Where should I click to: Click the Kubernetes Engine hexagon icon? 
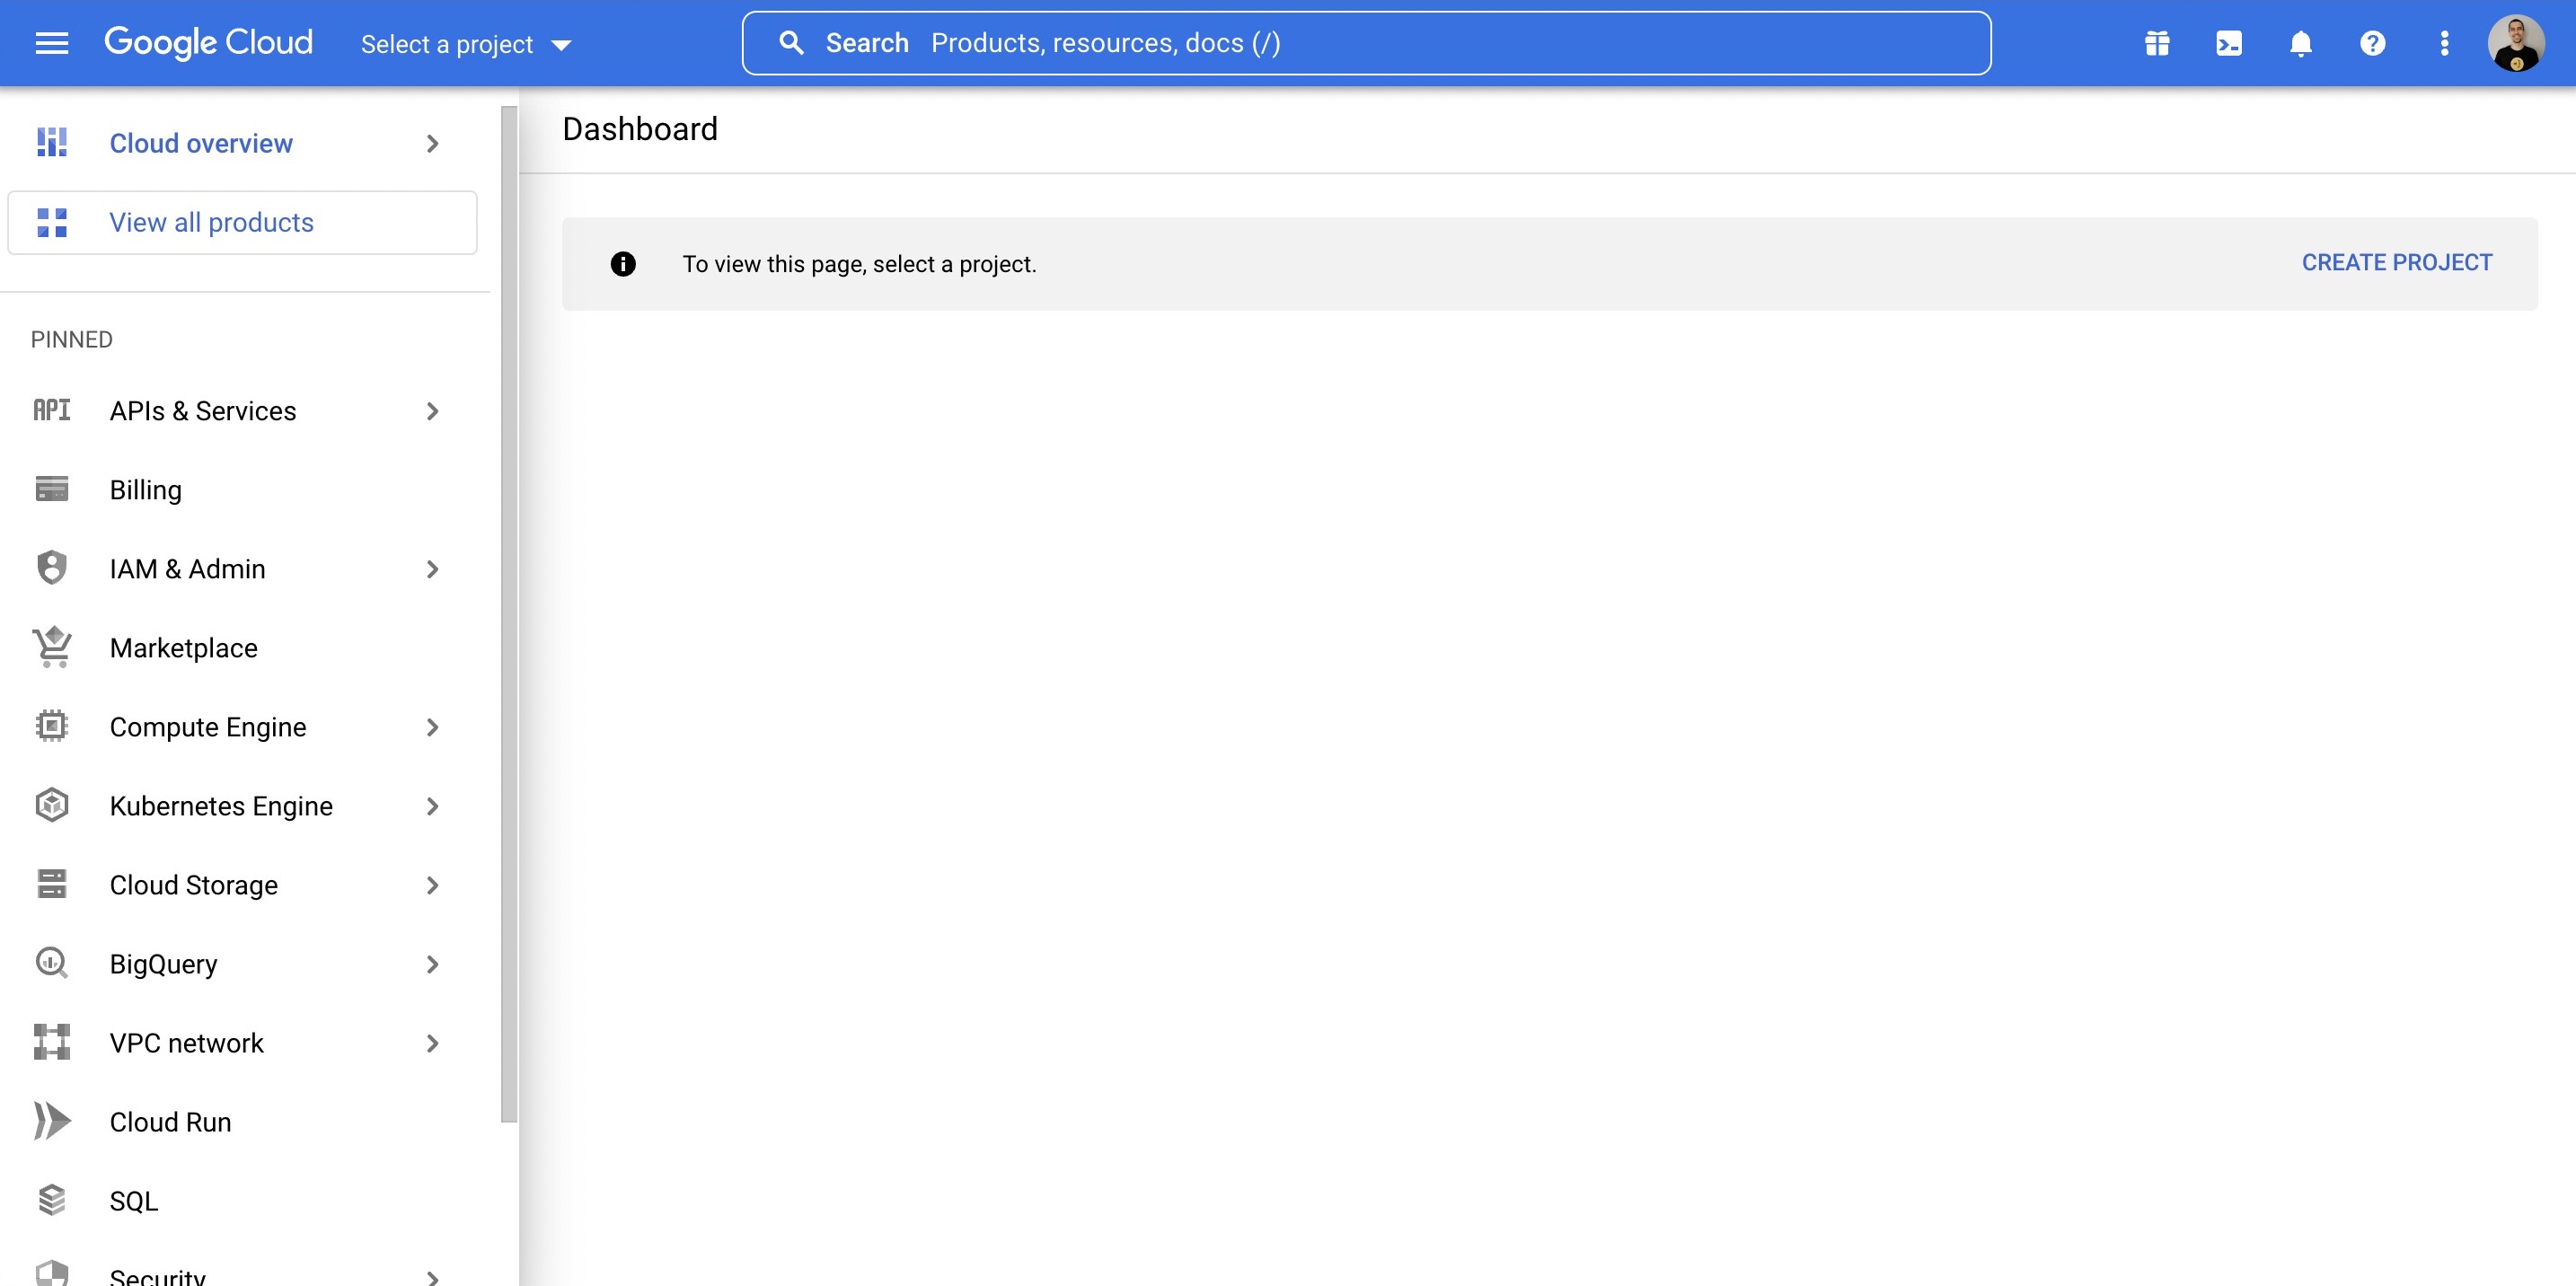coord(51,805)
